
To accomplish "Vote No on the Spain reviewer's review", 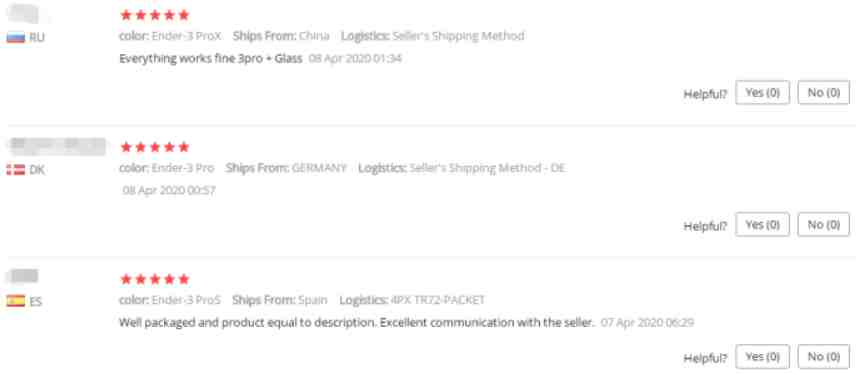I will pos(824,356).
